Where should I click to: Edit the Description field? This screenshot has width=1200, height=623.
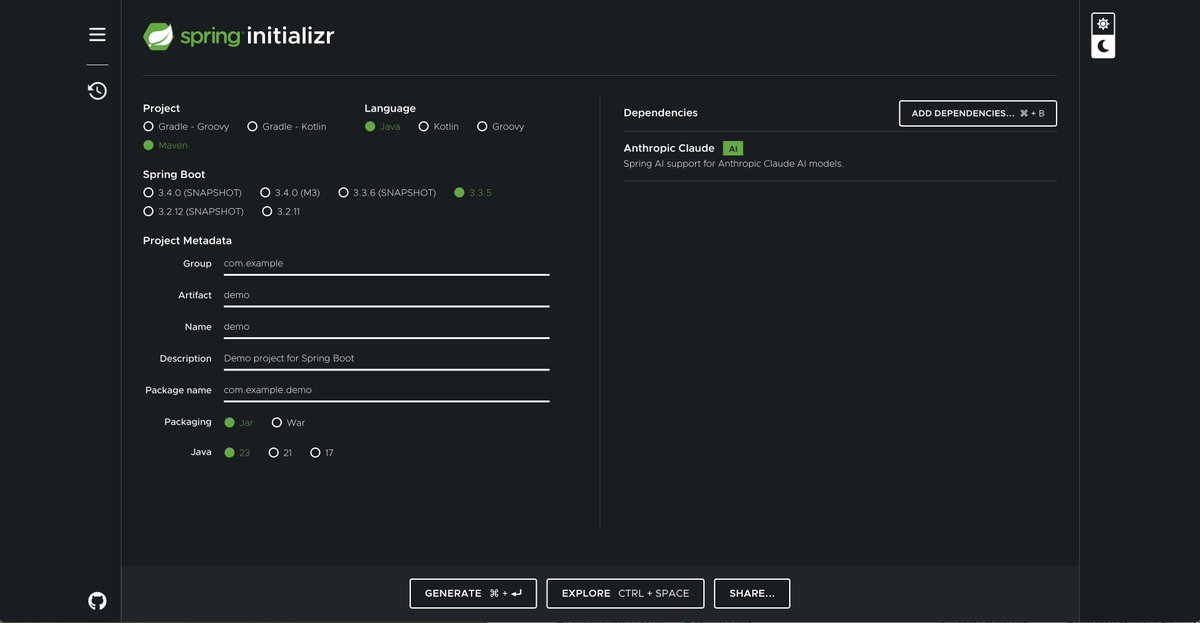point(386,359)
